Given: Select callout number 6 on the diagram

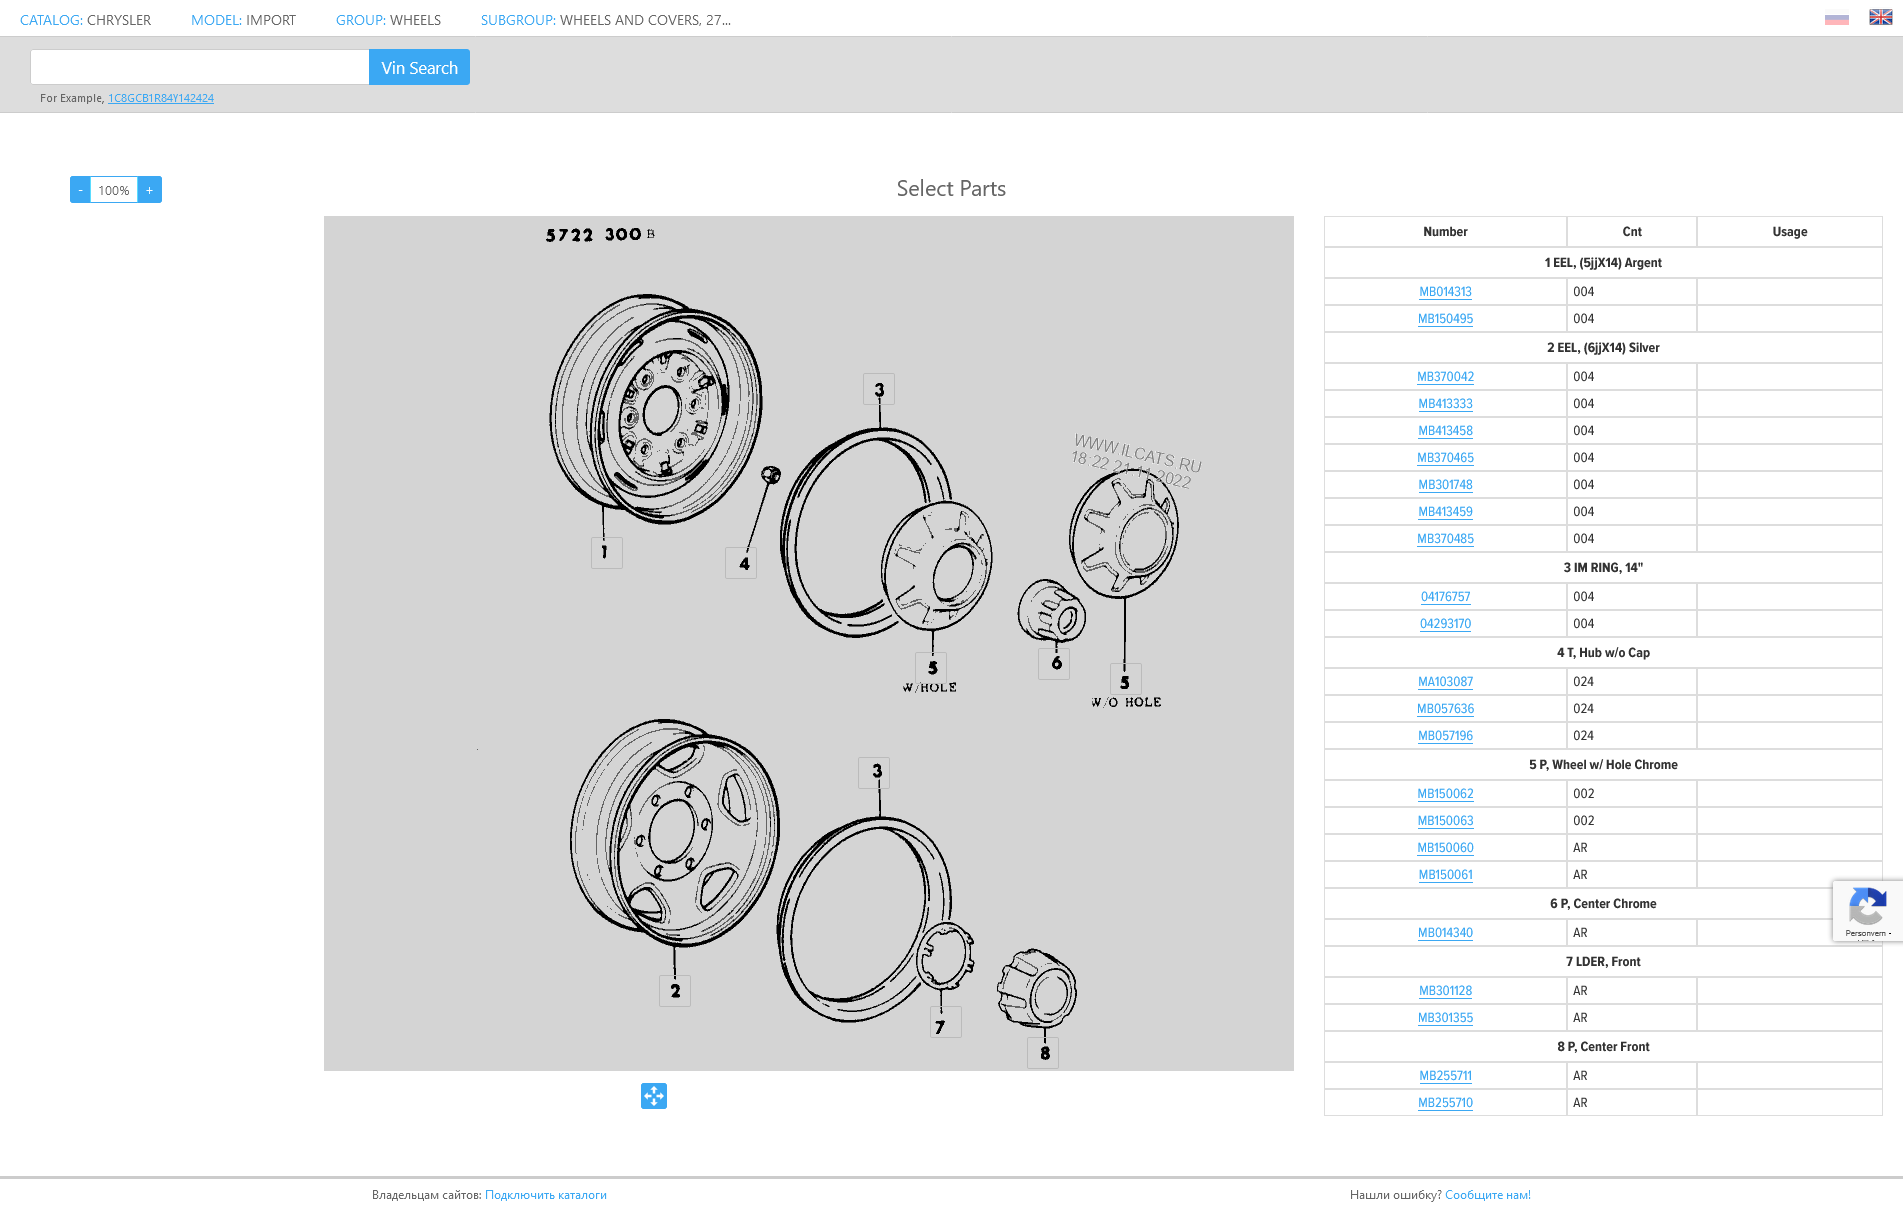Looking at the screenshot, I should click(1055, 663).
